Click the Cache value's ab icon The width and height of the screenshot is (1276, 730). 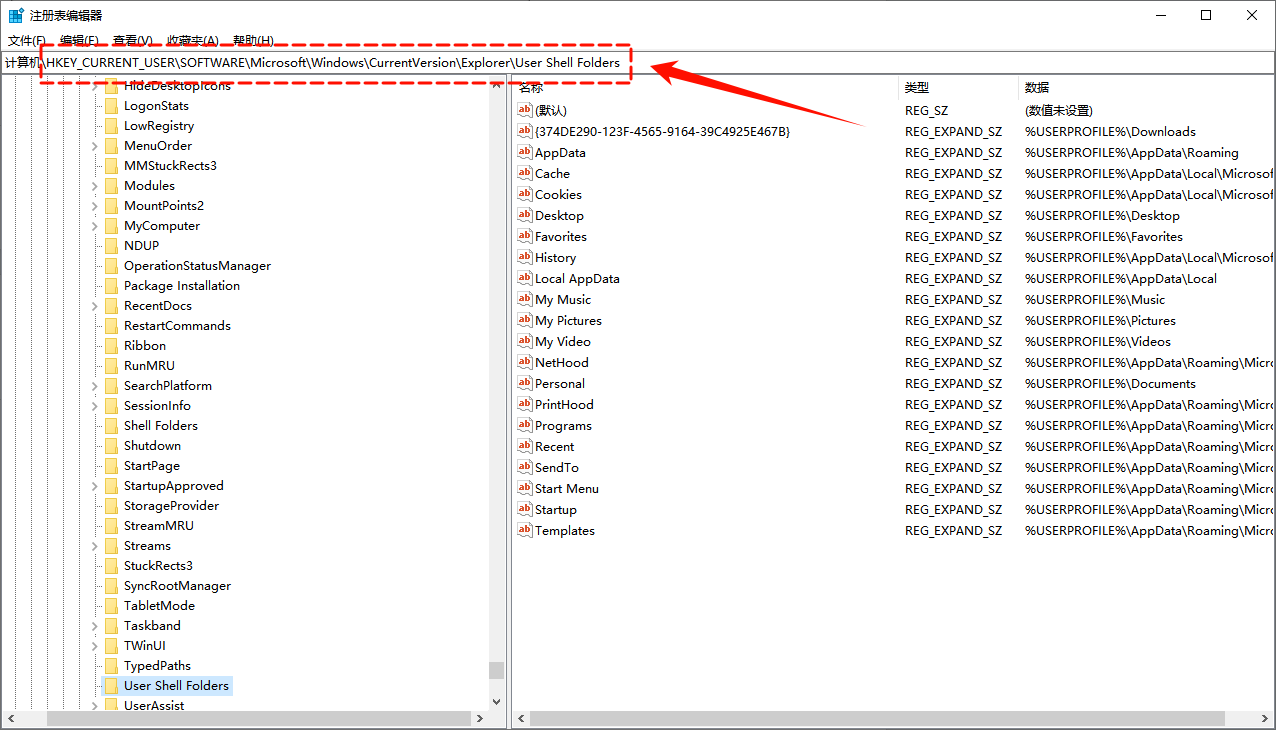[x=524, y=173]
